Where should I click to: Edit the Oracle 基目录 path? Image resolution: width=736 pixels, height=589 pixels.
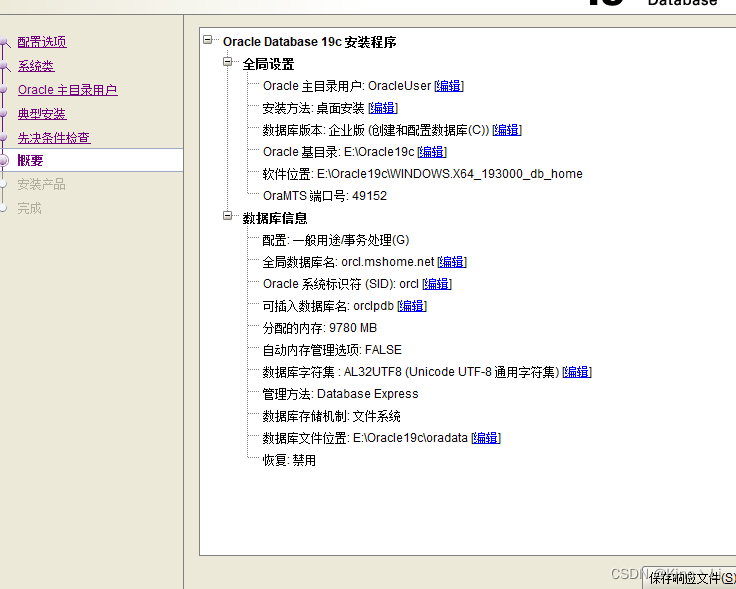432,152
